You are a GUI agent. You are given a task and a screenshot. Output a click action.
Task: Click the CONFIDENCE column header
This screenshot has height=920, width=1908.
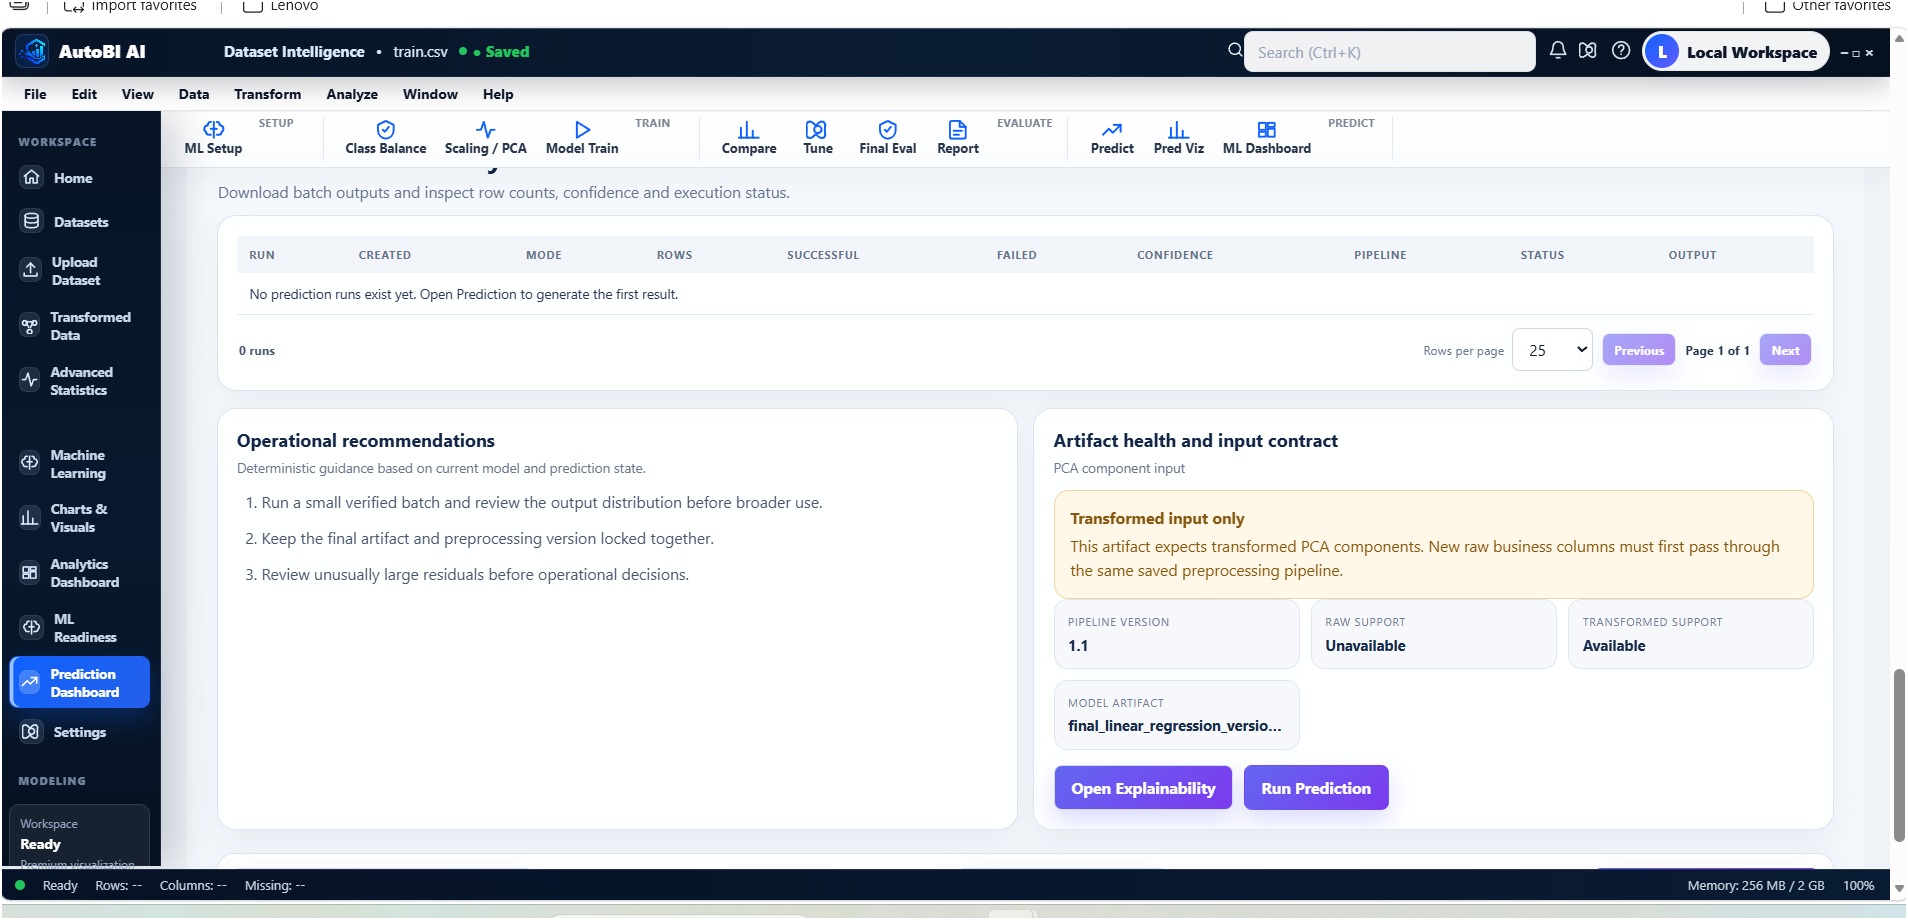tap(1174, 255)
